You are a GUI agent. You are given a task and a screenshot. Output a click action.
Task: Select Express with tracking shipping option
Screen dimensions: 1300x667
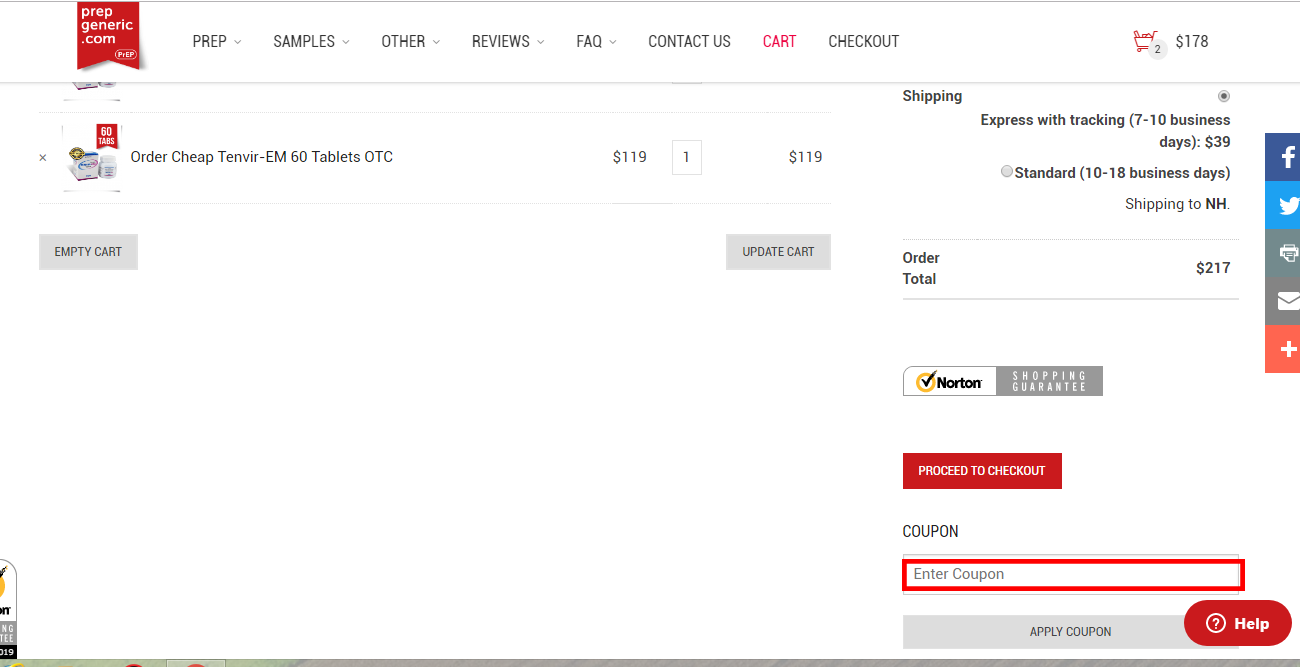1224,97
